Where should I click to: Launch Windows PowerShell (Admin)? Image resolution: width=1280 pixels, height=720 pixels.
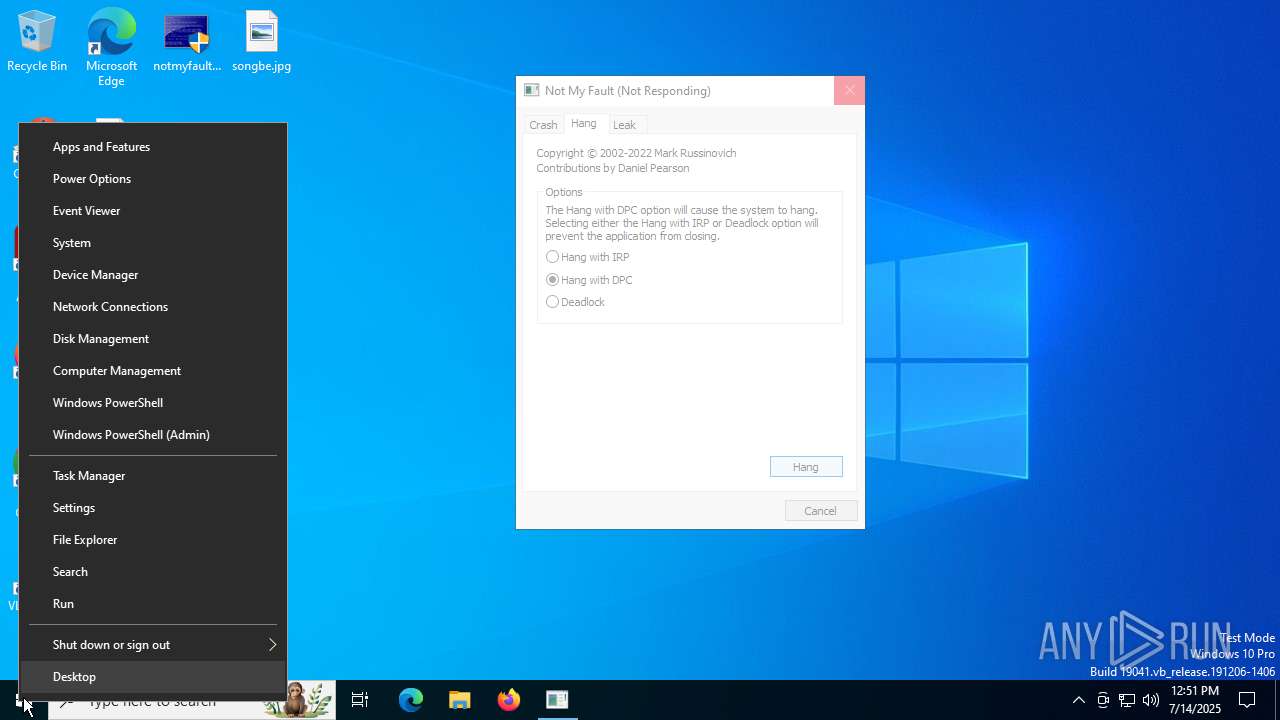click(153, 435)
